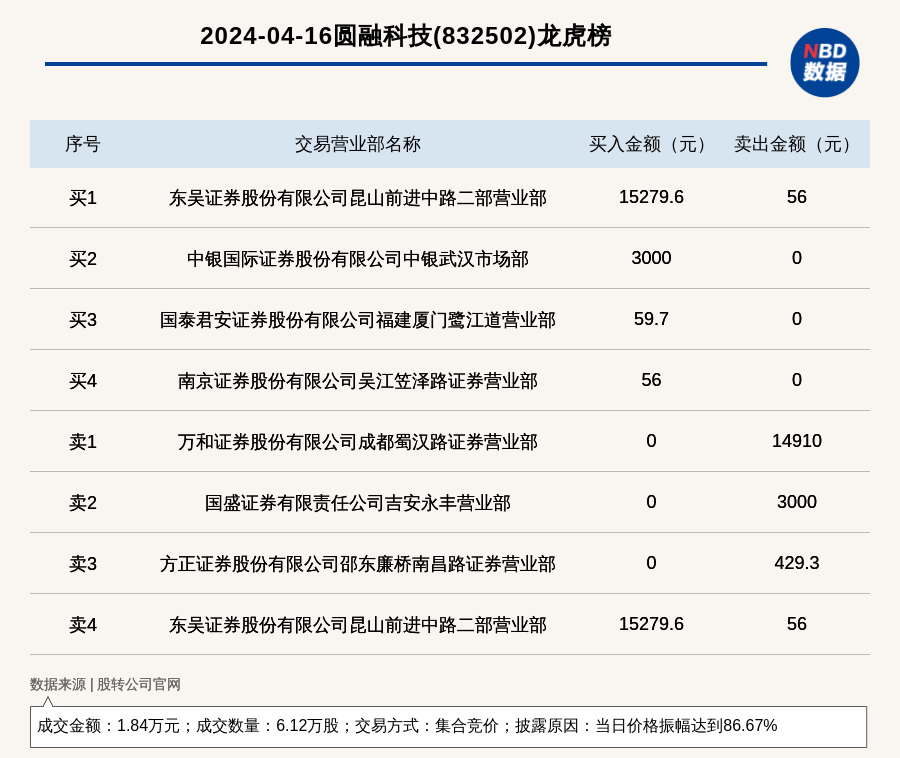The width and height of the screenshot is (900, 758).
Task: Select the 卖1 row label
Action: (x=83, y=442)
